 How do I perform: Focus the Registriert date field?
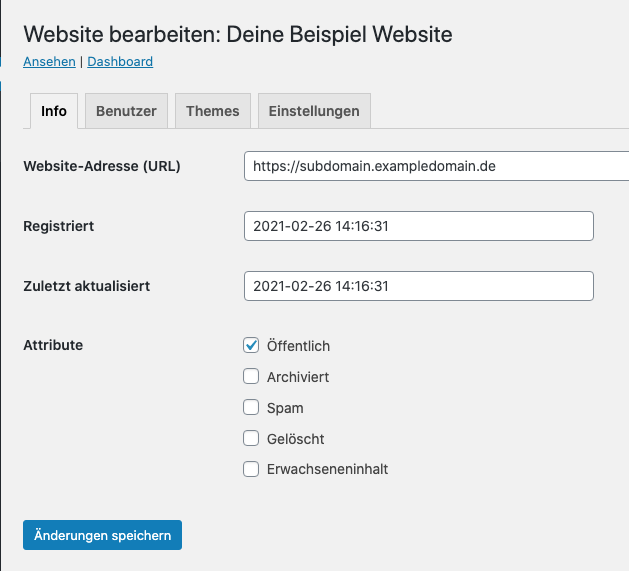click(419, 226)
